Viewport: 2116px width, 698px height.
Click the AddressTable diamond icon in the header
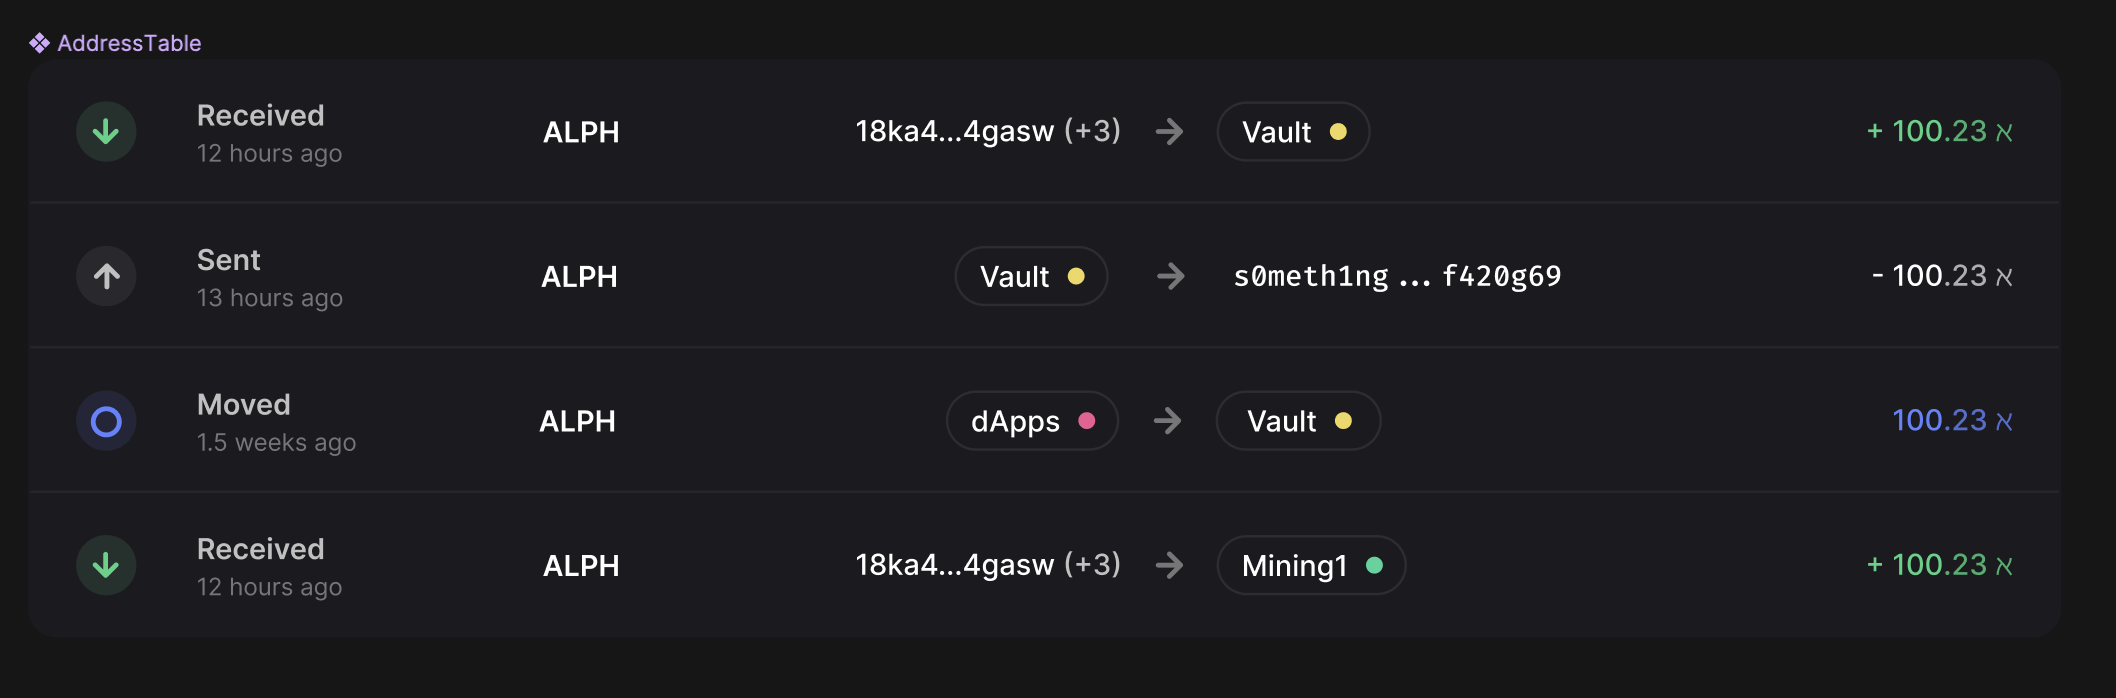click(x=40, y=42)
